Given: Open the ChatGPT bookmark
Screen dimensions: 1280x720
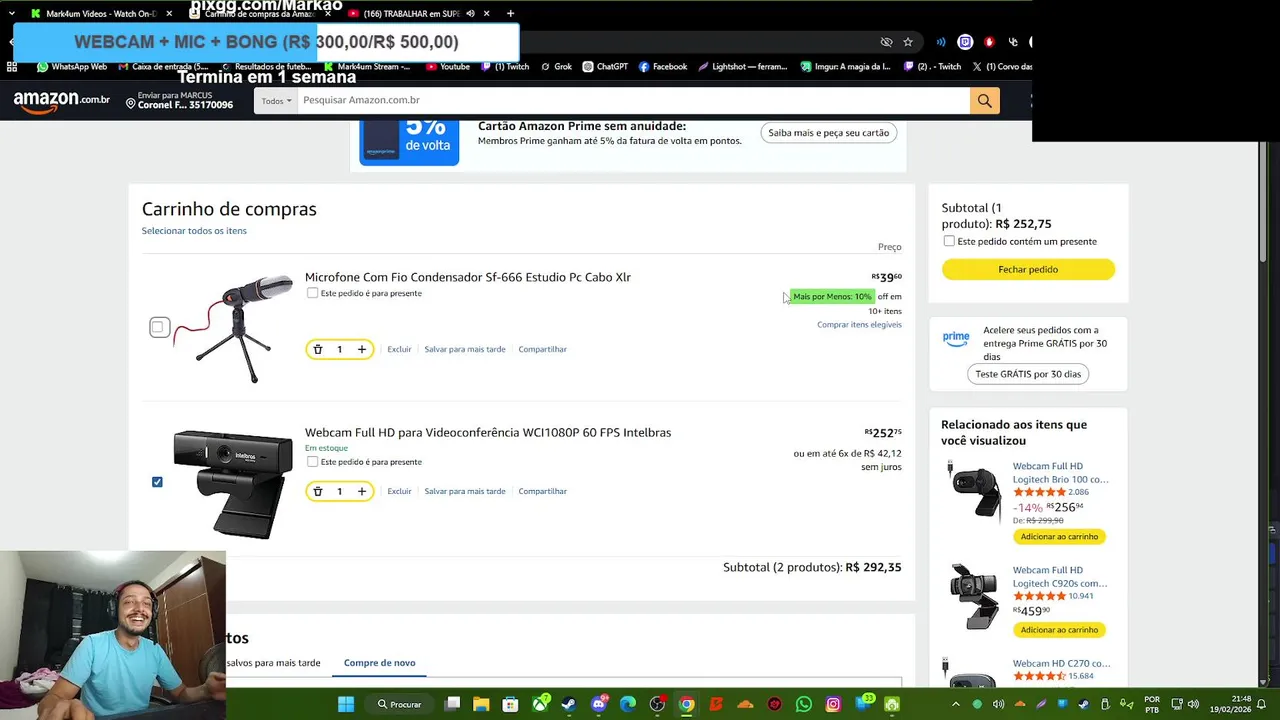Looking at the screenshot, I should click(x=605, y=67).
